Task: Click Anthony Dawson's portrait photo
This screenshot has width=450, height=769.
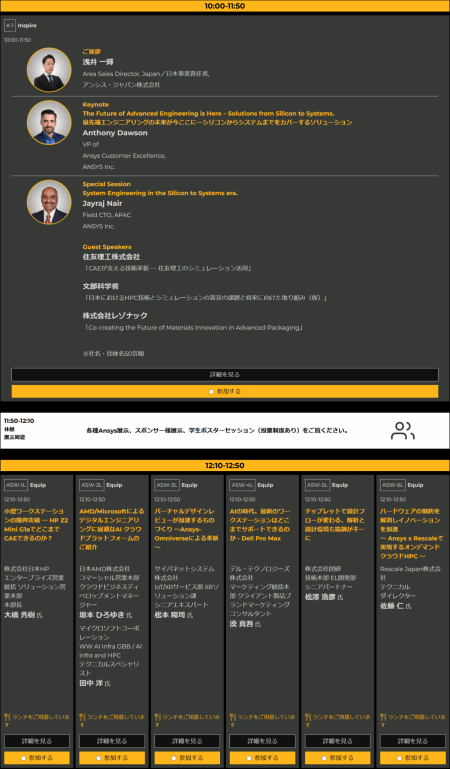Action: [x=49, y=123]
